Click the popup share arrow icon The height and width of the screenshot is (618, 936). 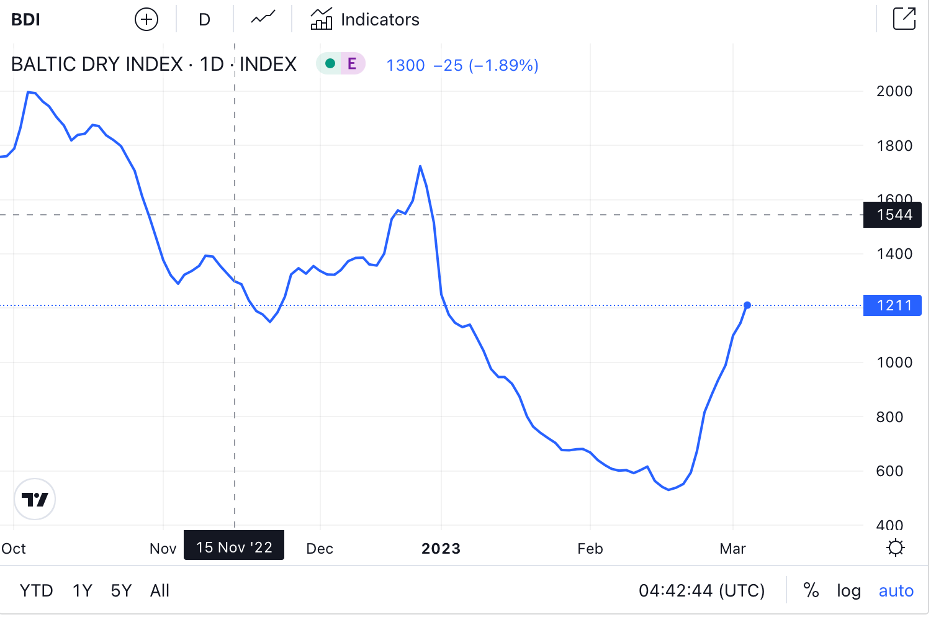(x=903, y=19)
